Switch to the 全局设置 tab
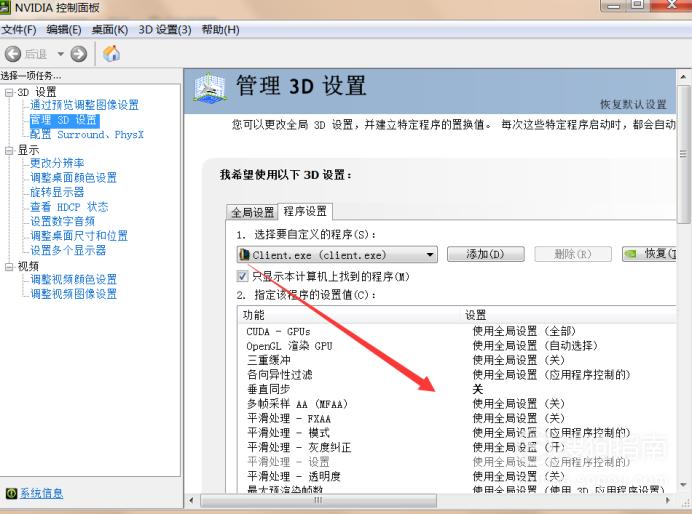The image size is (692, 514). [252, 212]
